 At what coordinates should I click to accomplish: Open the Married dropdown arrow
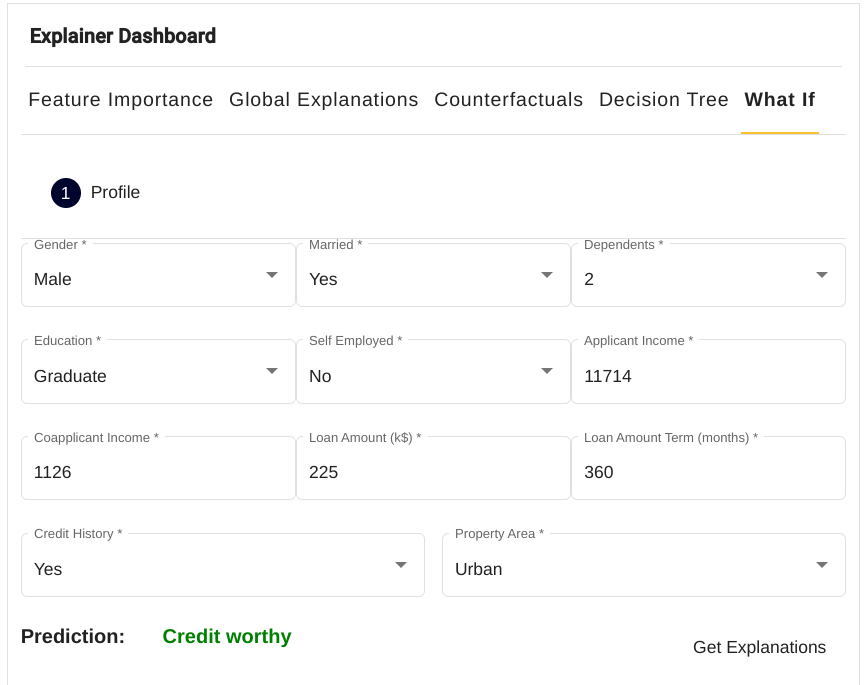click(x=547, y=275)
